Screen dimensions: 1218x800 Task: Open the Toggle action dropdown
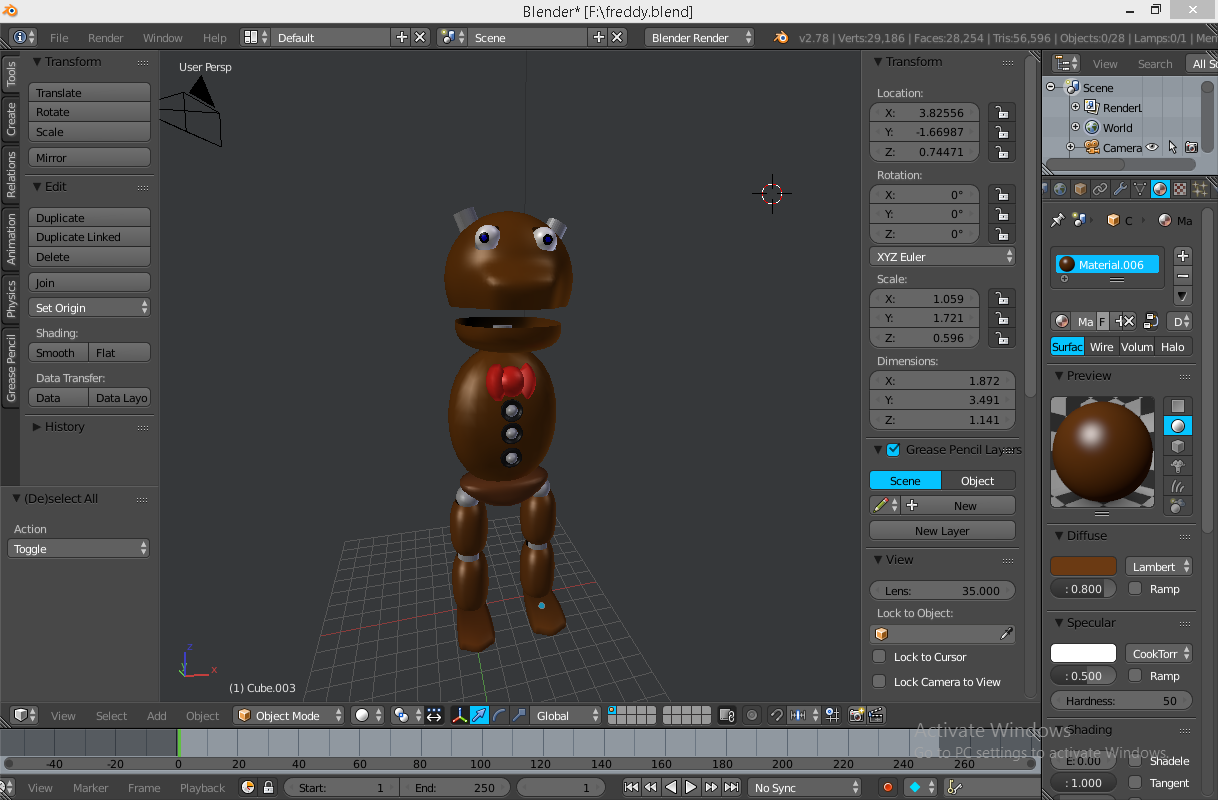coord(79,548)
